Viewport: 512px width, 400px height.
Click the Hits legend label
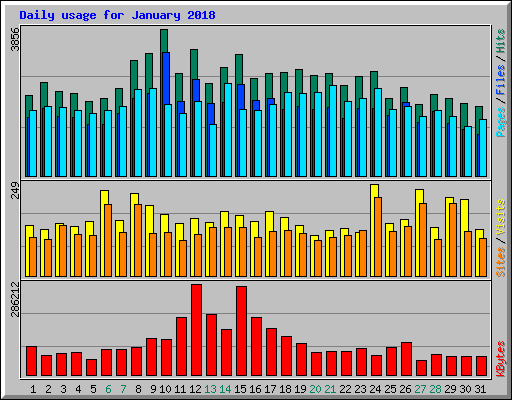tap(500, 41)
